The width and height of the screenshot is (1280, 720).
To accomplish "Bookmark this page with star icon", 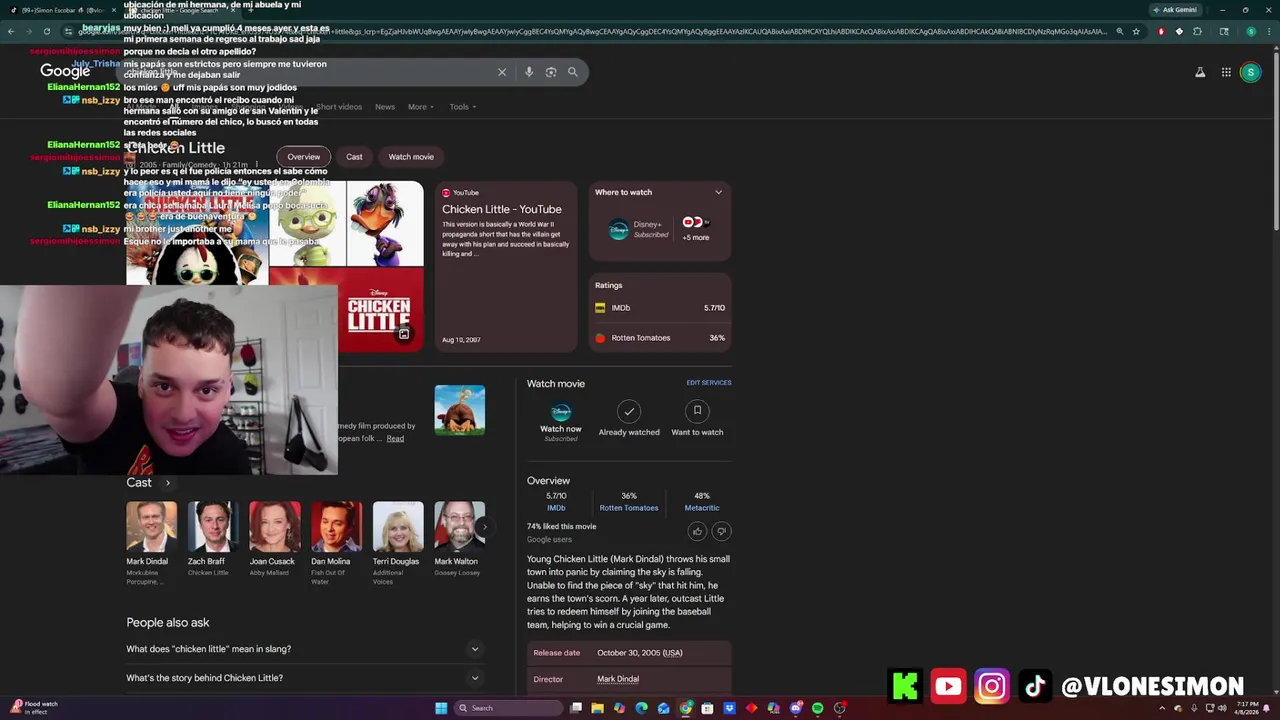I will click(x=1136, y=31).
